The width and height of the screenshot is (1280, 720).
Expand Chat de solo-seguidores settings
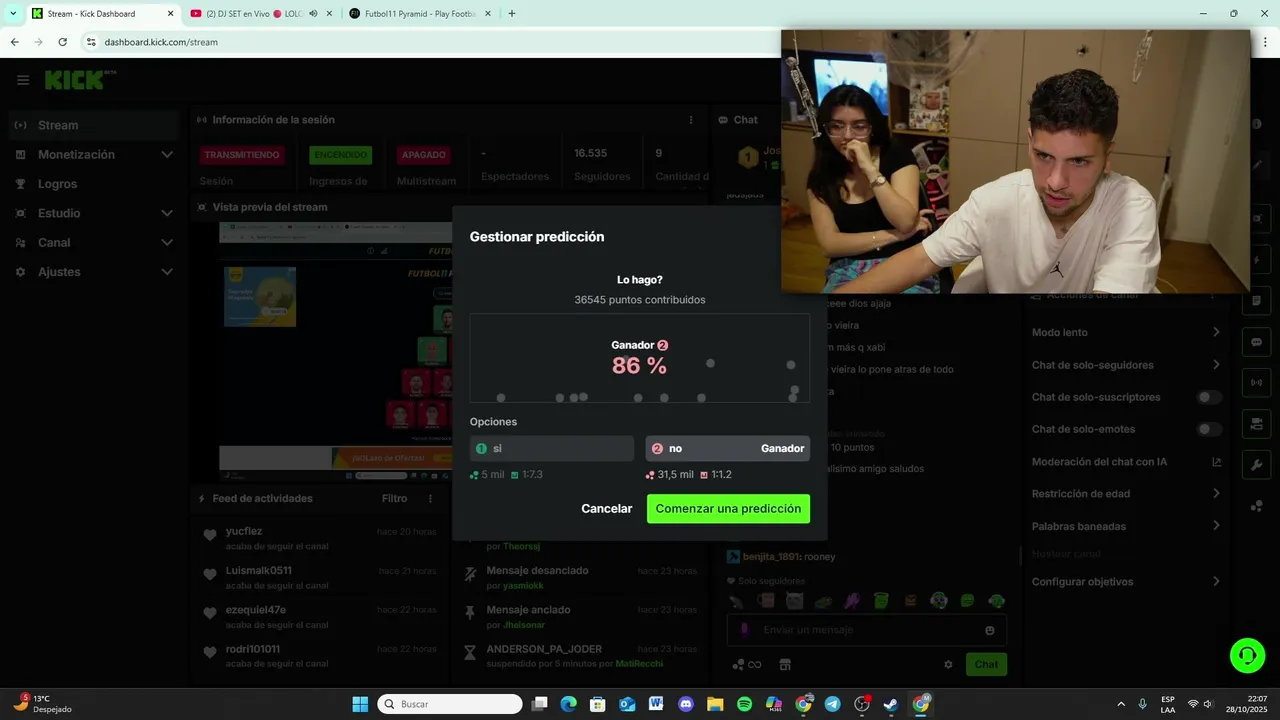pos(1126,365)
